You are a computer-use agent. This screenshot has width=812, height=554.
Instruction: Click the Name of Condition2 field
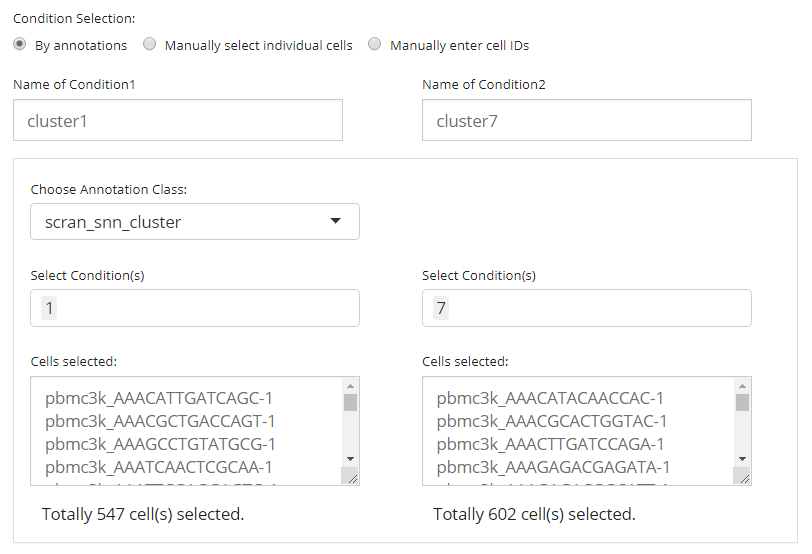(586, 120)
